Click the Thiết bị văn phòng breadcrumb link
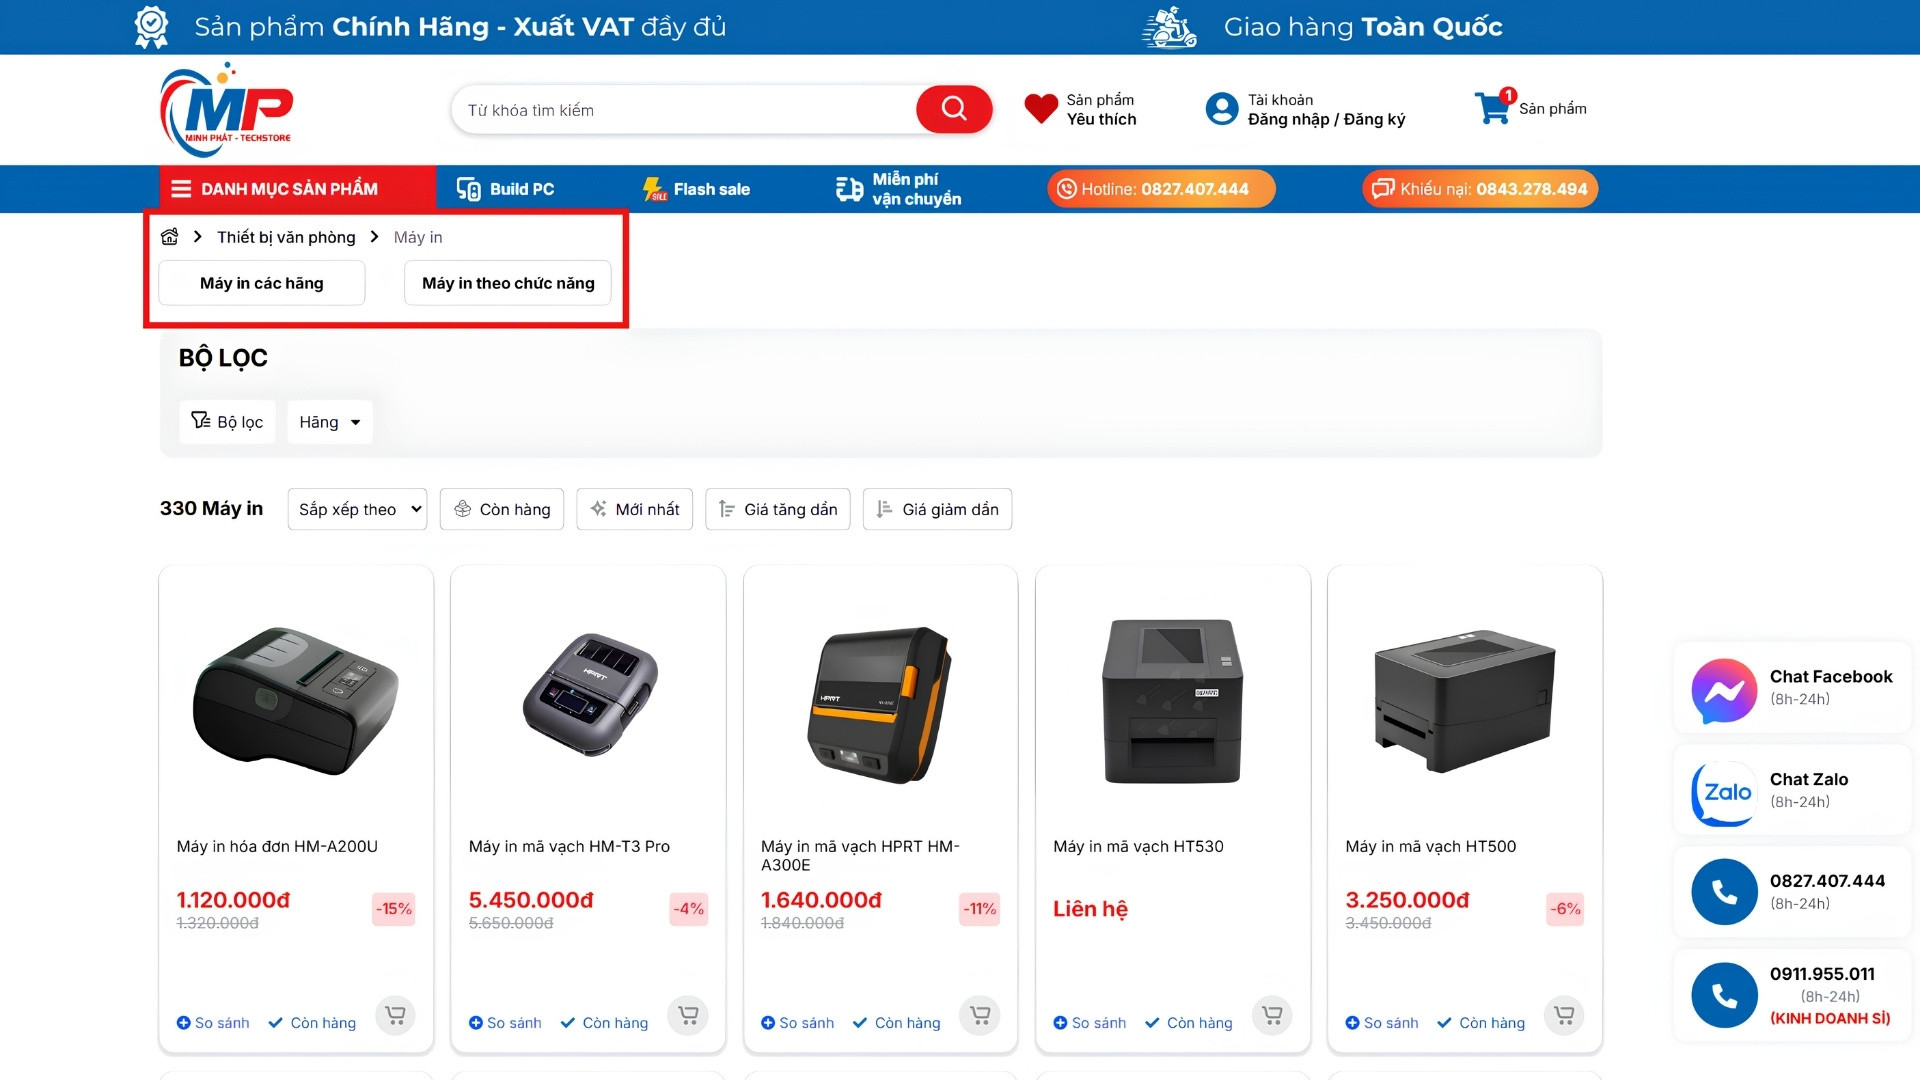This screenshot has height=1080, width=1920. pos(286,237)
